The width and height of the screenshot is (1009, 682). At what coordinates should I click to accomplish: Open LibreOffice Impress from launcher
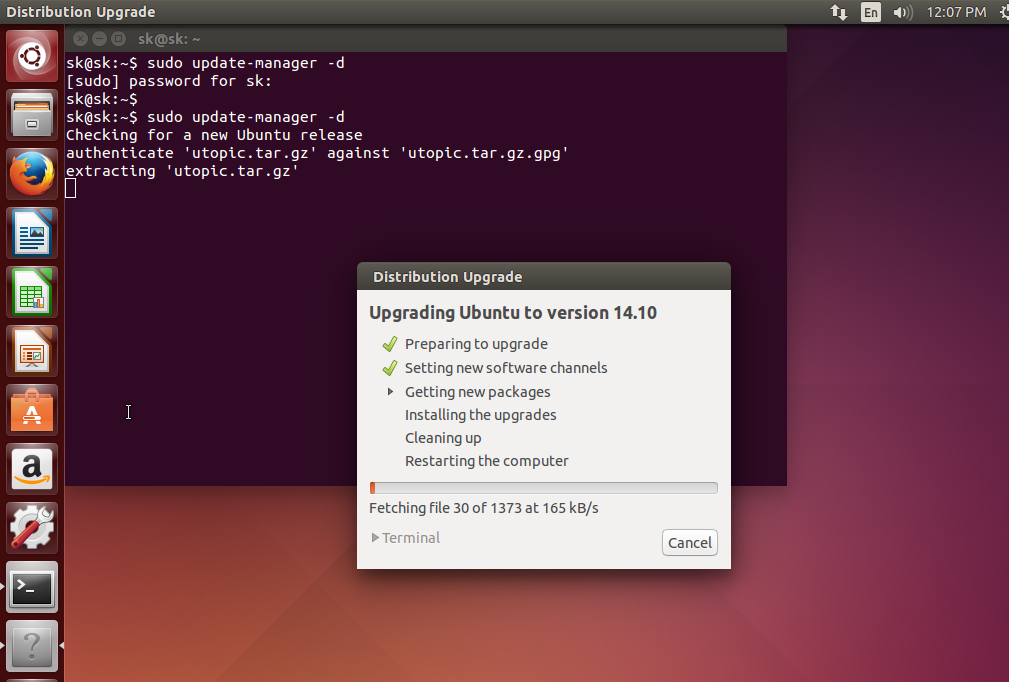[x=32, y=351]
